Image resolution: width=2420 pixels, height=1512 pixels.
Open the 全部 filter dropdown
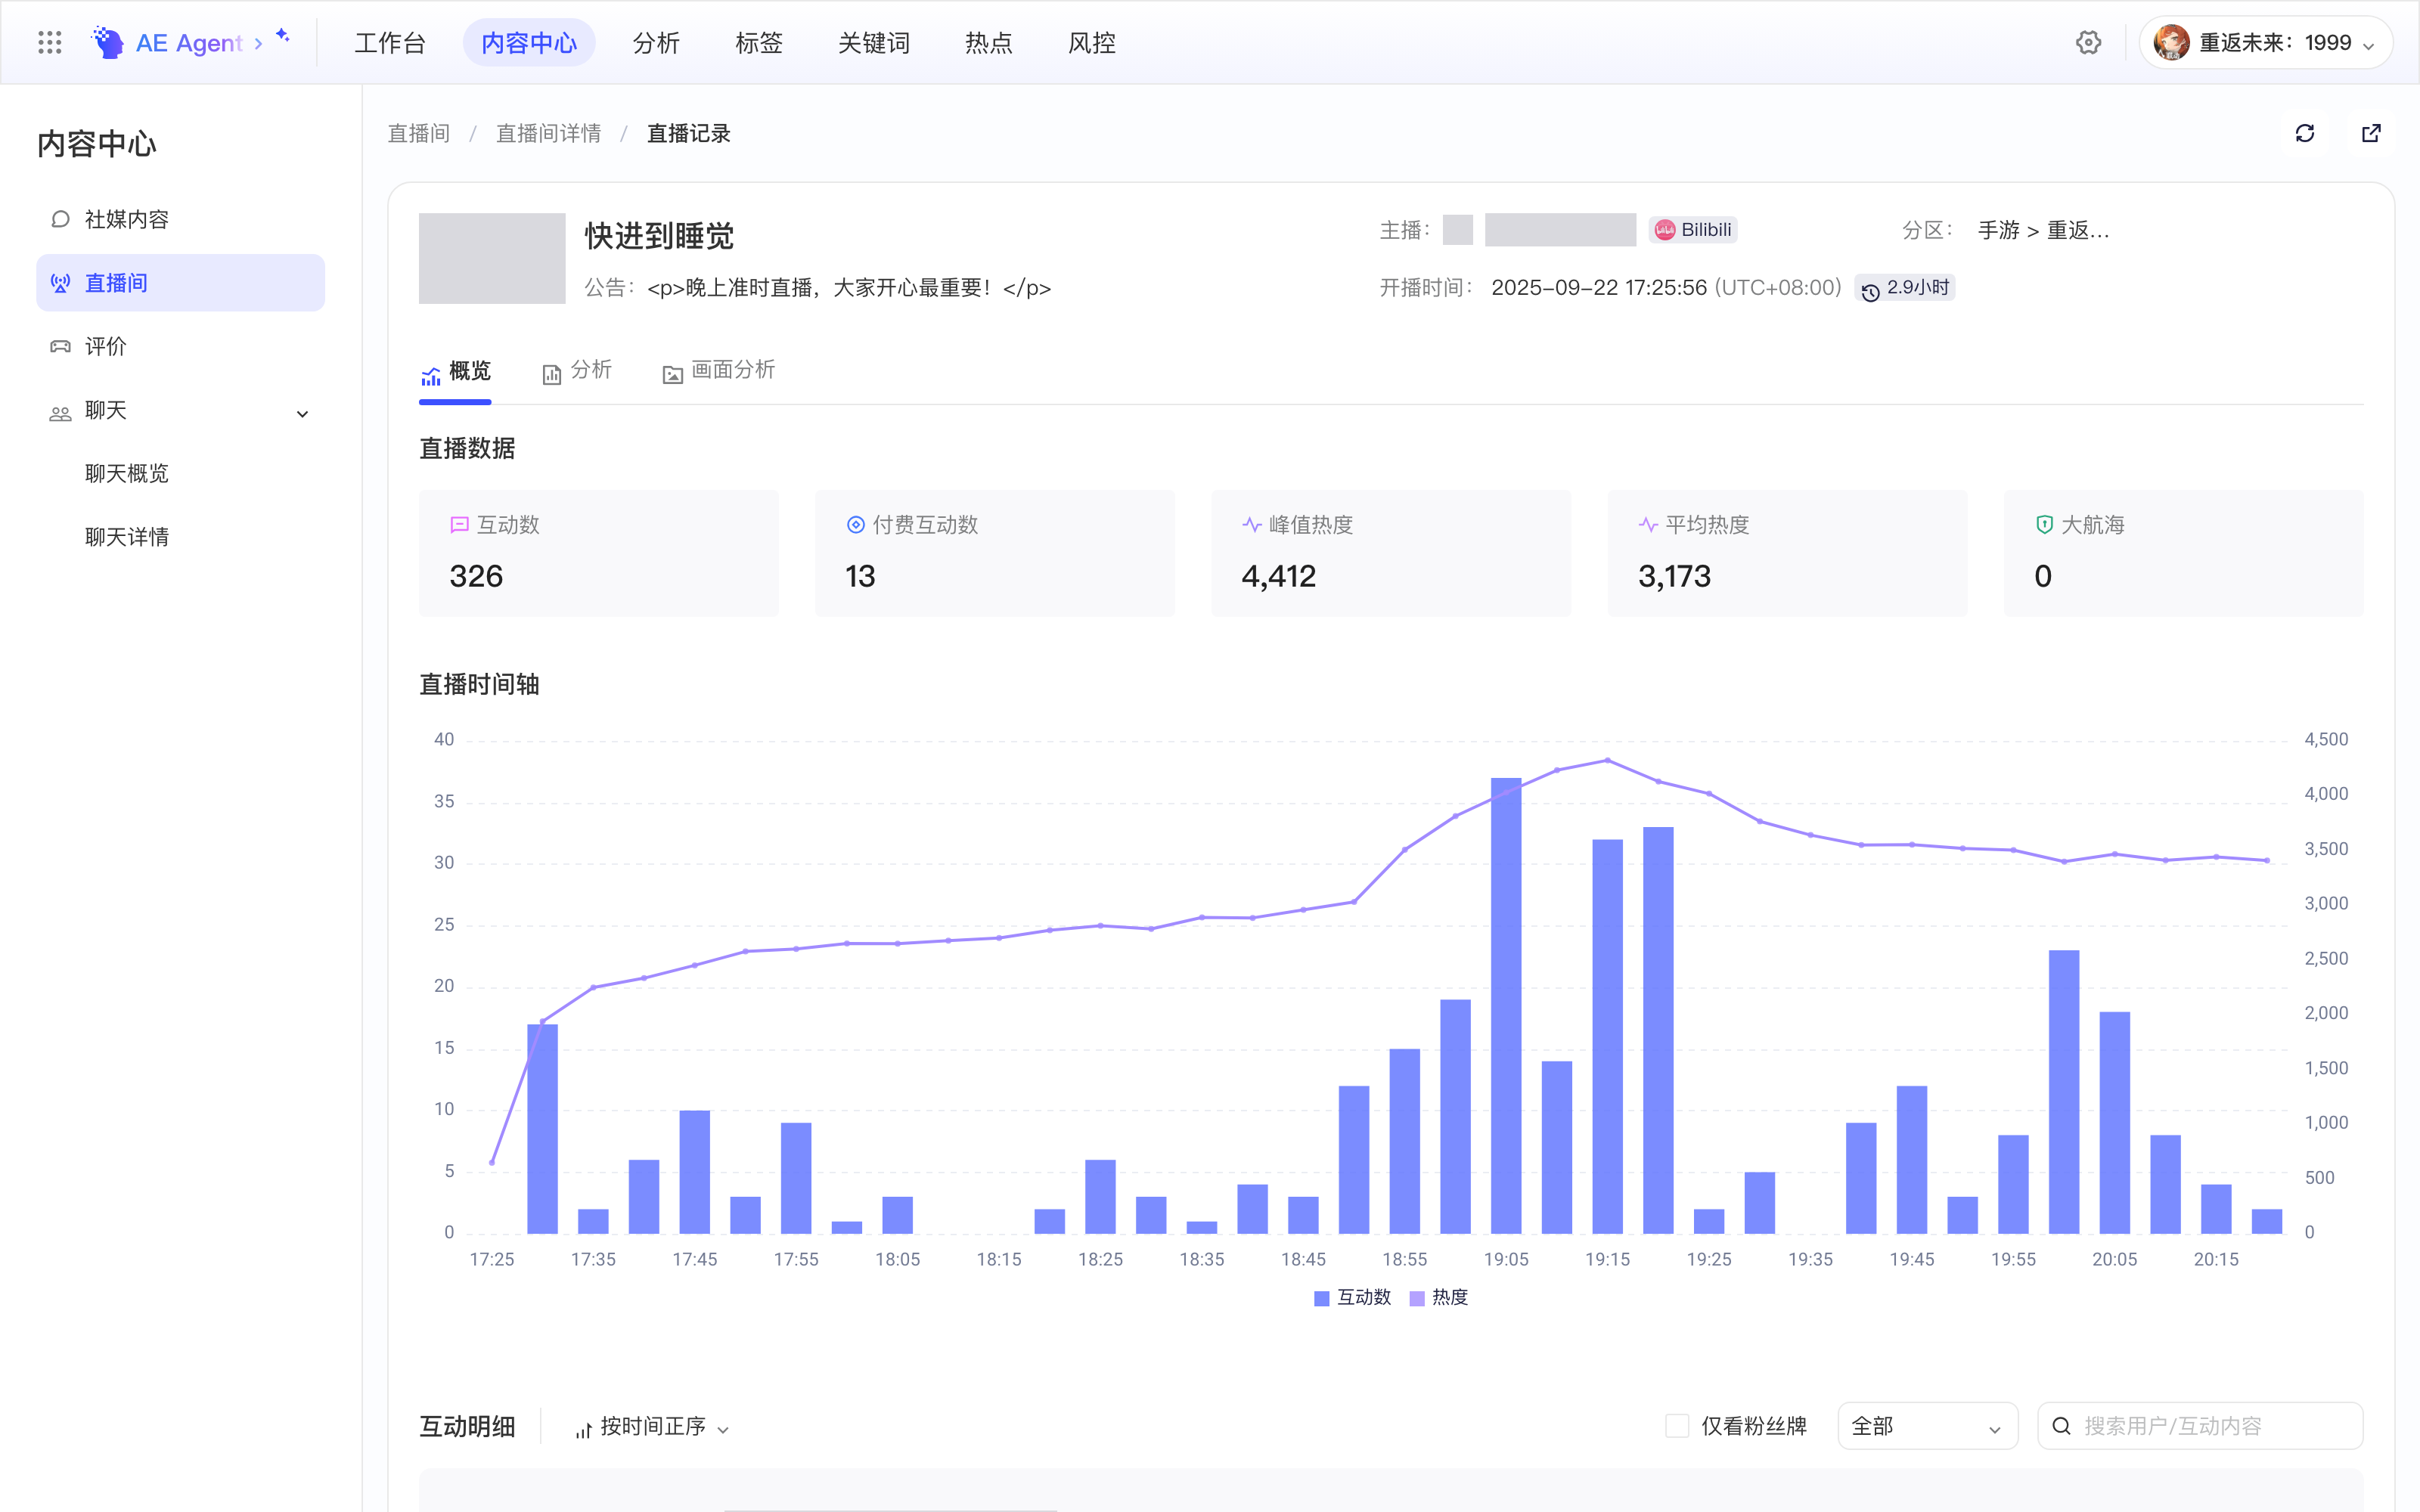[1927, 1426]
